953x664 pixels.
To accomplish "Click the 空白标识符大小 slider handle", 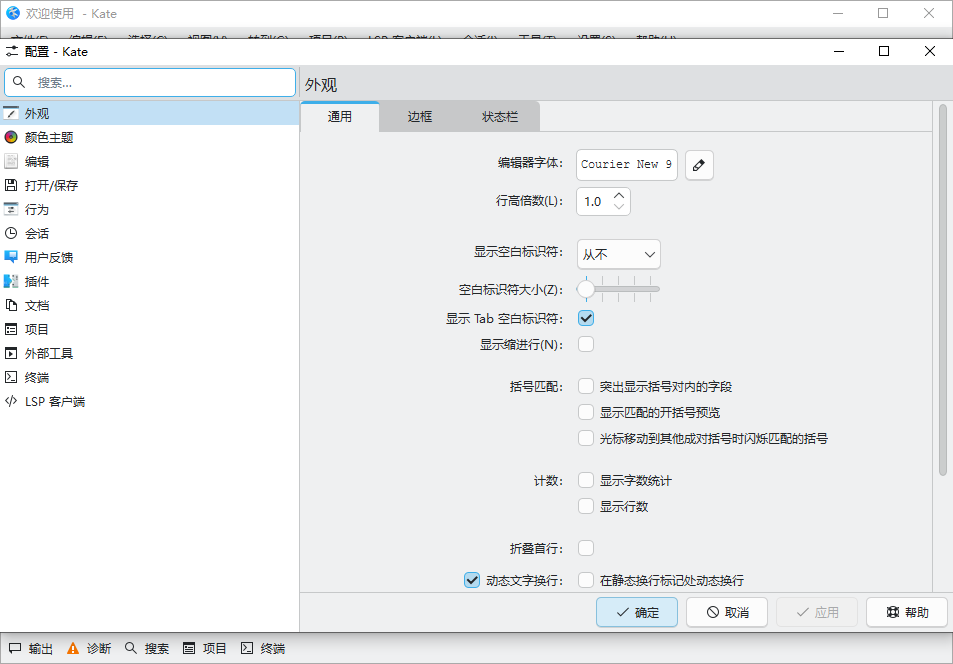I will (586, 290).
